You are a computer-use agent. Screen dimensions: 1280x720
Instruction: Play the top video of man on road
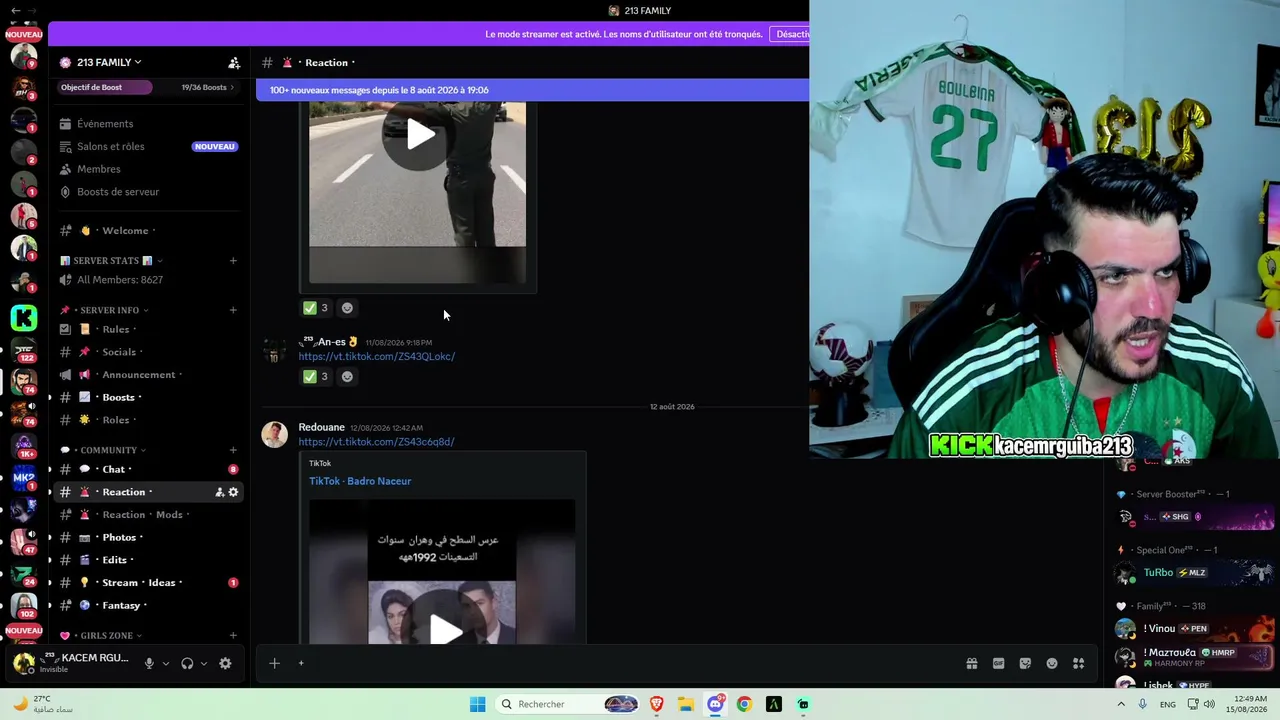point(418,135)
